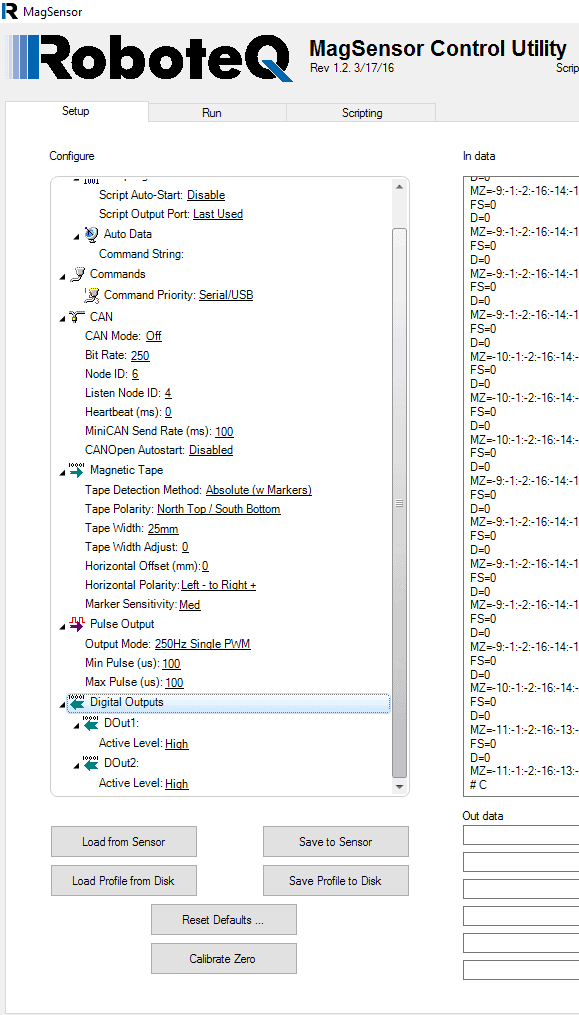Edit the Bit Rate value 250
This screenshot has height=1015, width=579.
tap(140, 355)
